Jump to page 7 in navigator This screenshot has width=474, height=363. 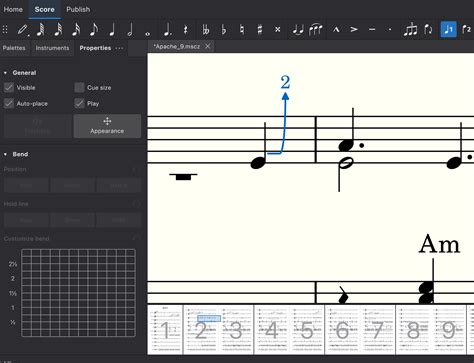pos(378,330)
